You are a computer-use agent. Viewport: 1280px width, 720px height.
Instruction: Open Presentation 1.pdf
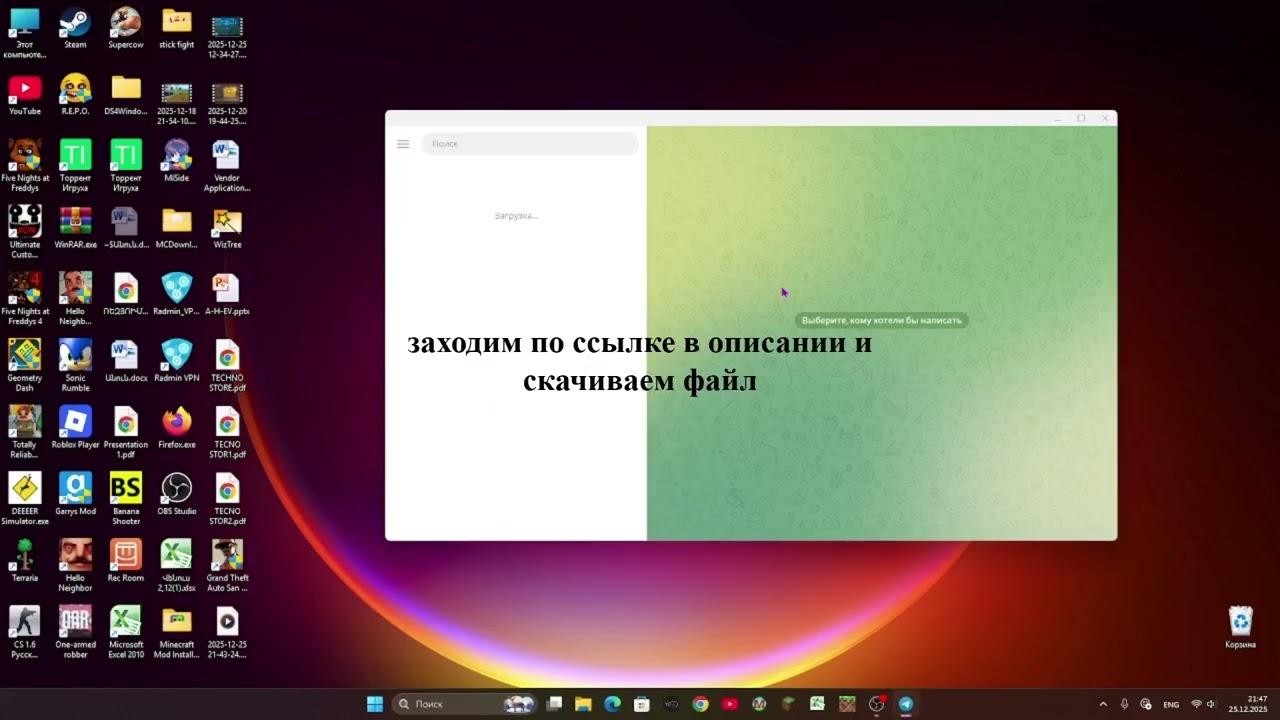(x=126, y=432)
